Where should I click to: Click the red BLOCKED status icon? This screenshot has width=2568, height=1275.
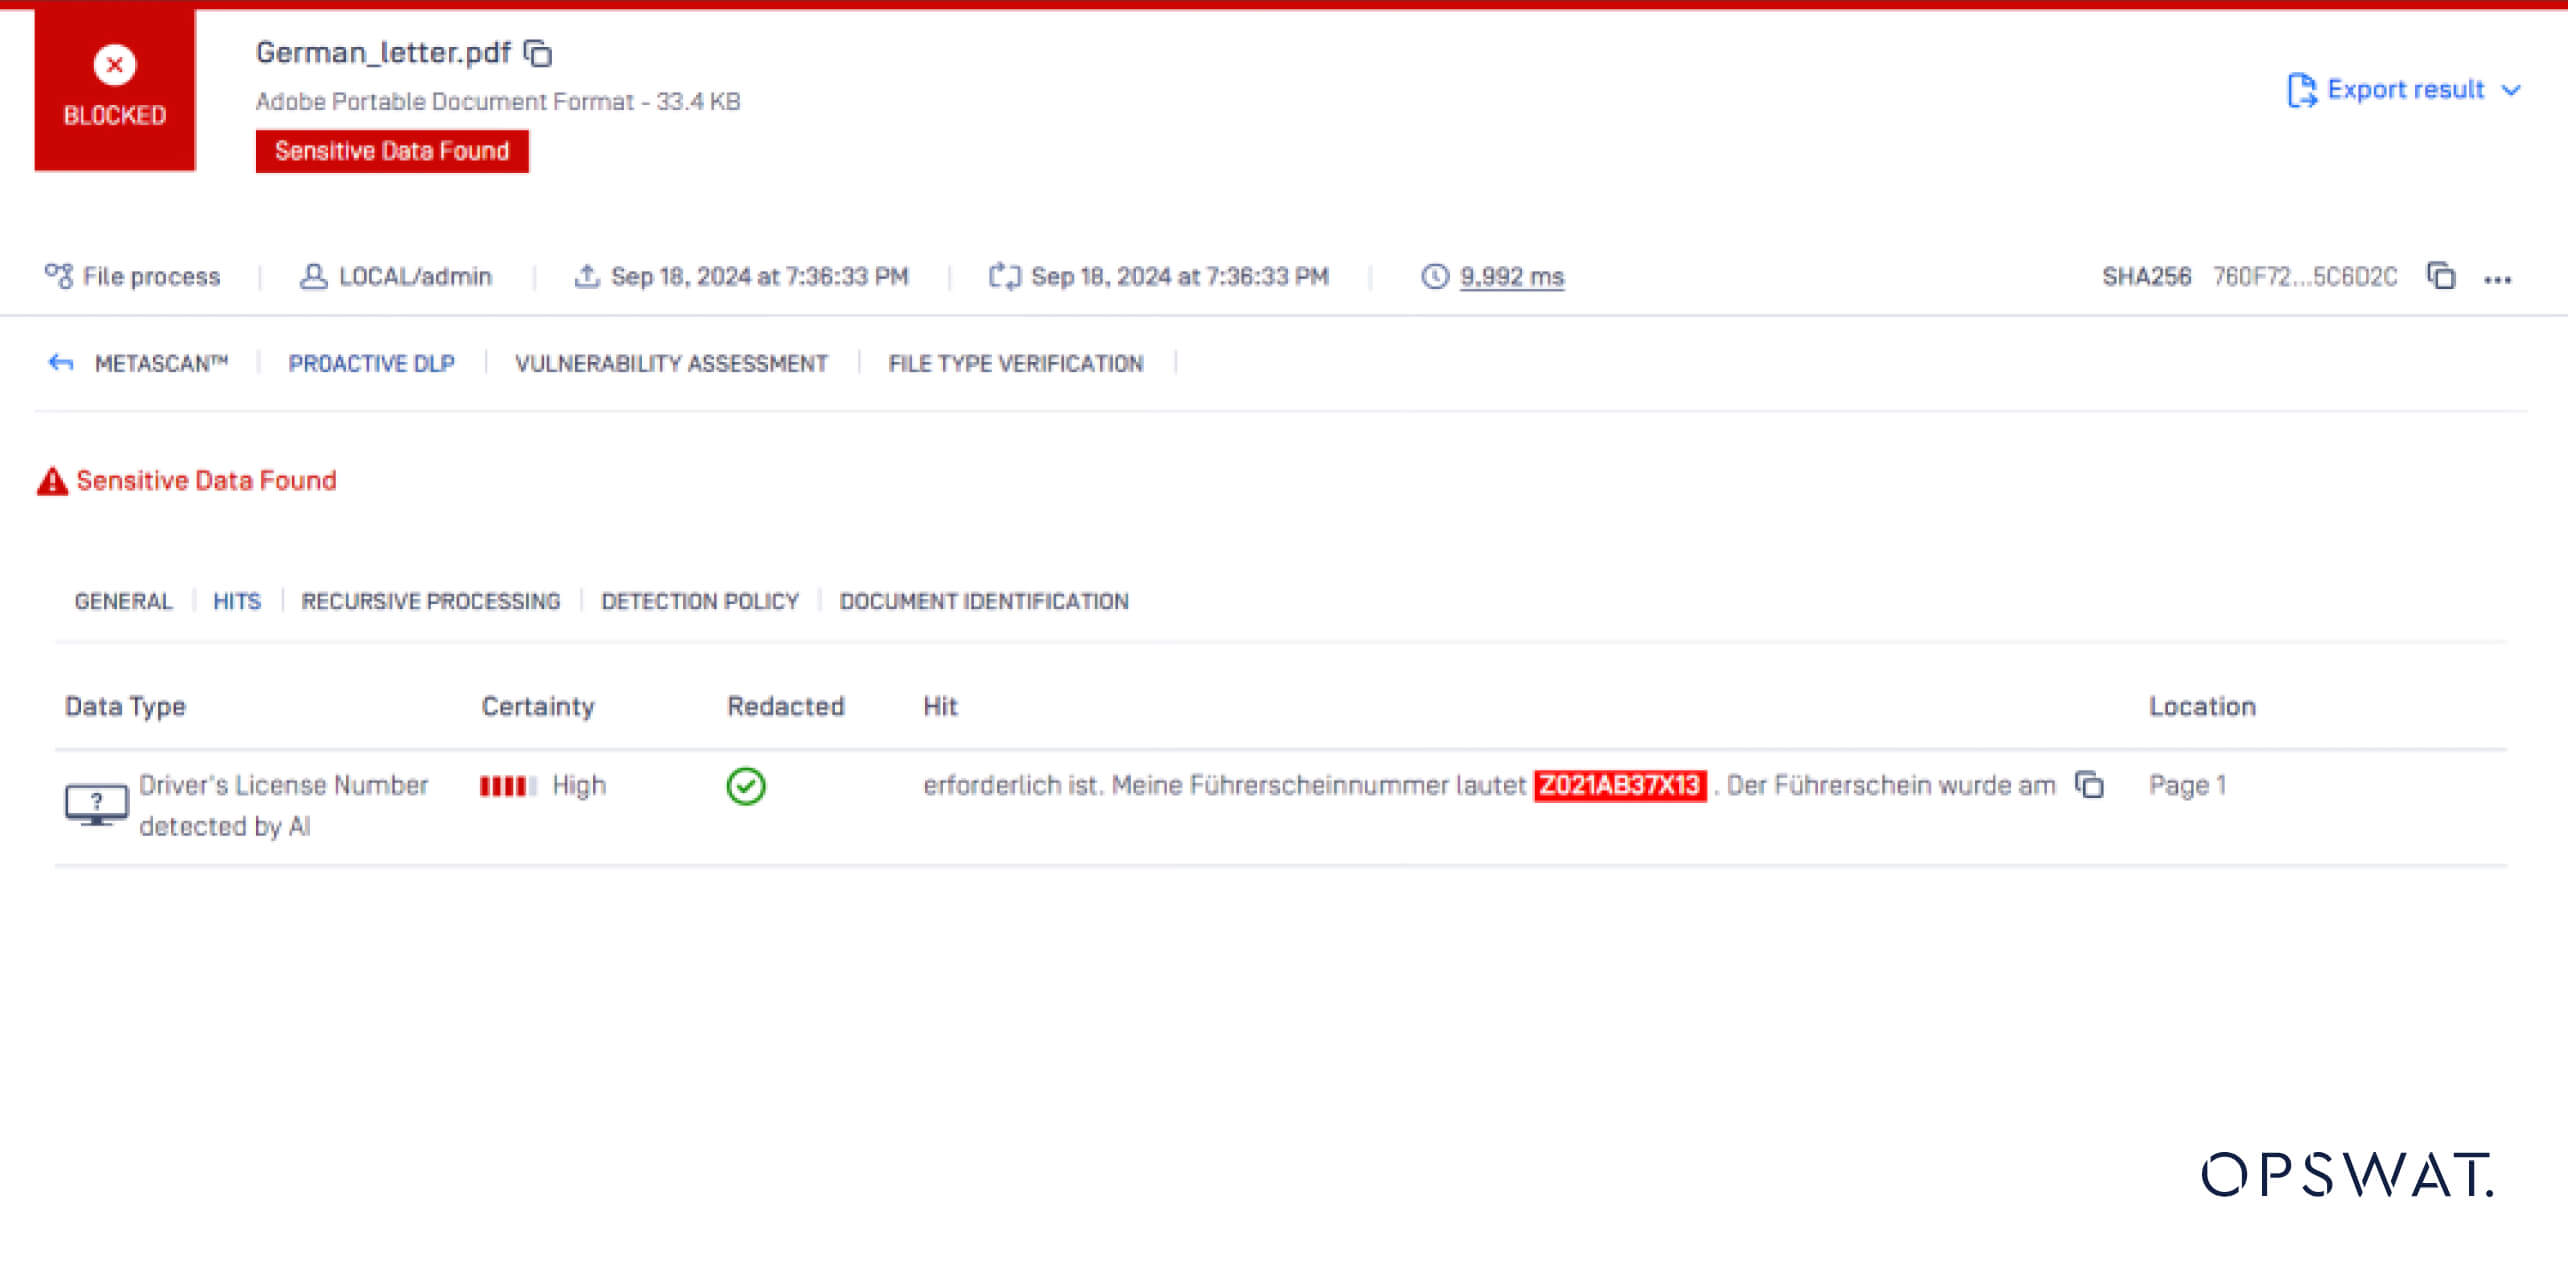(x=115, y=66)
